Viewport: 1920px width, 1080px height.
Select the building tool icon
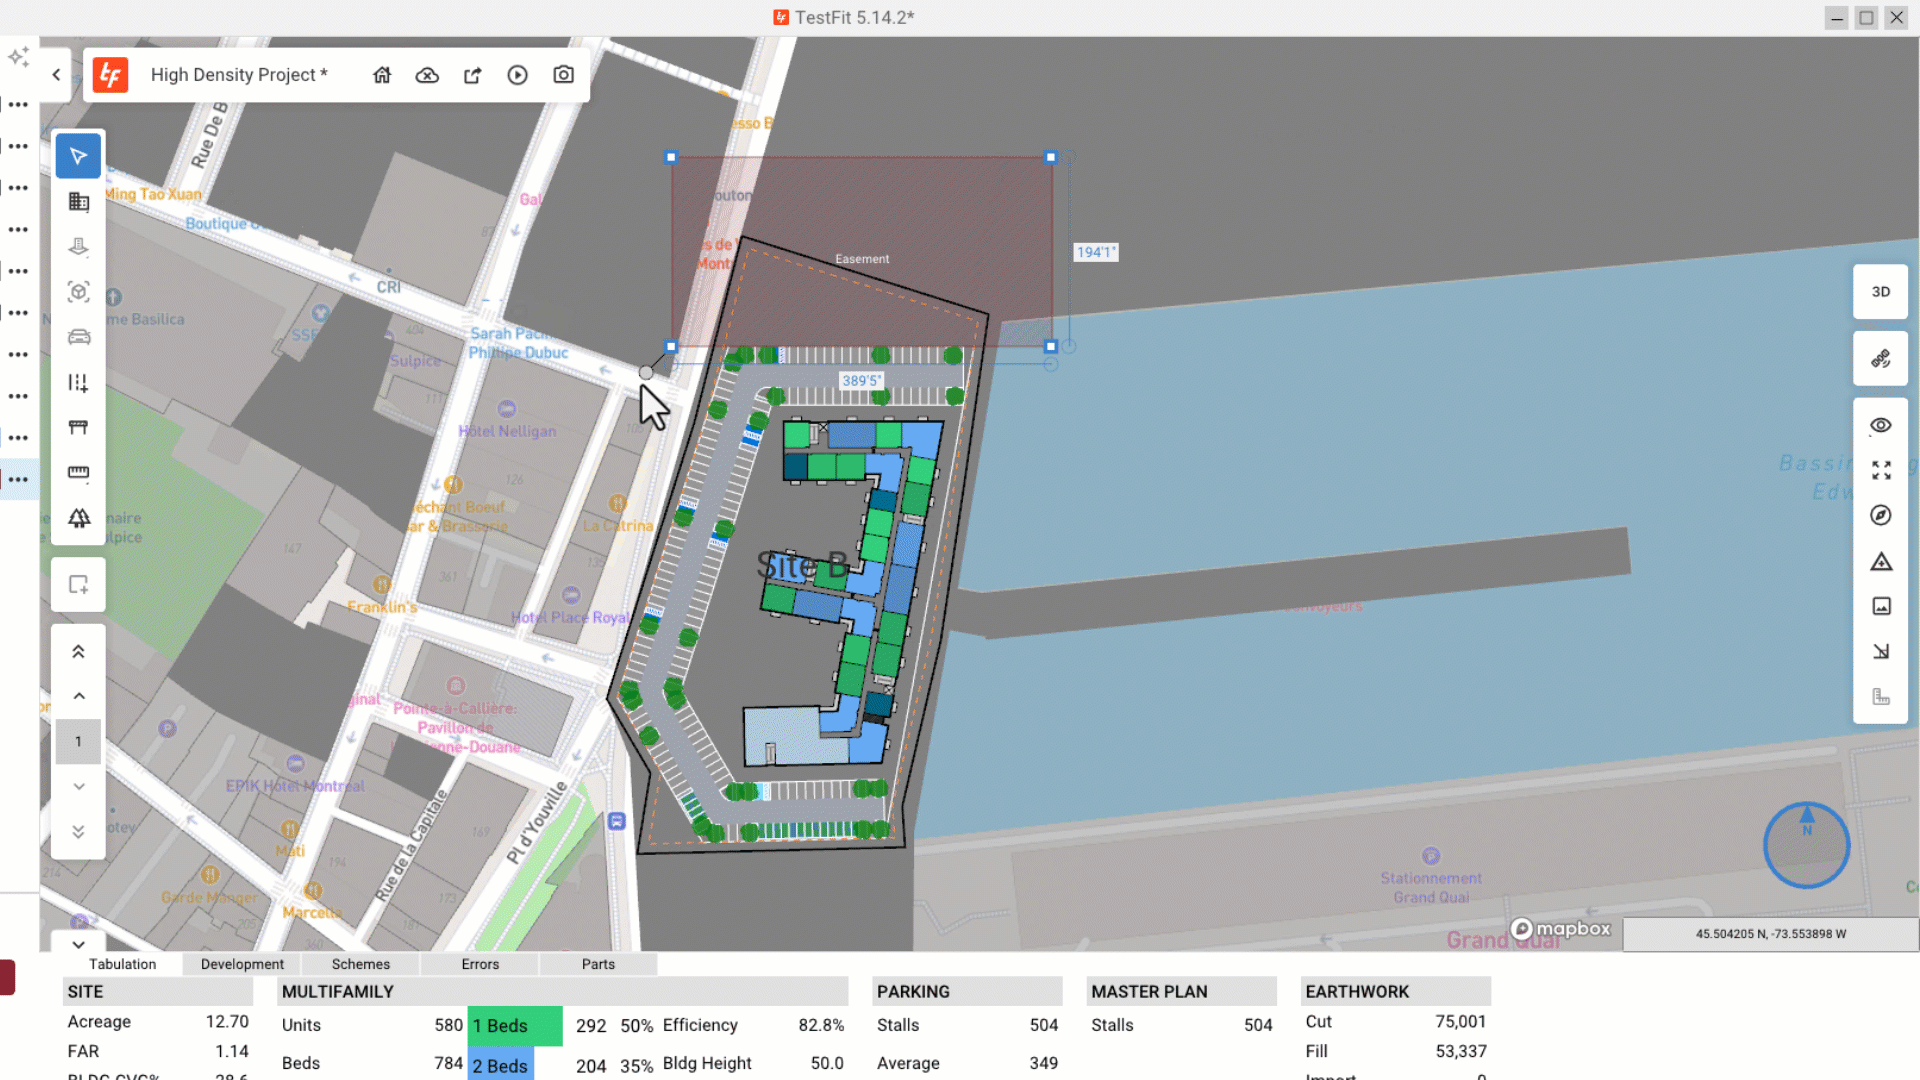click(x=79, y=201)
